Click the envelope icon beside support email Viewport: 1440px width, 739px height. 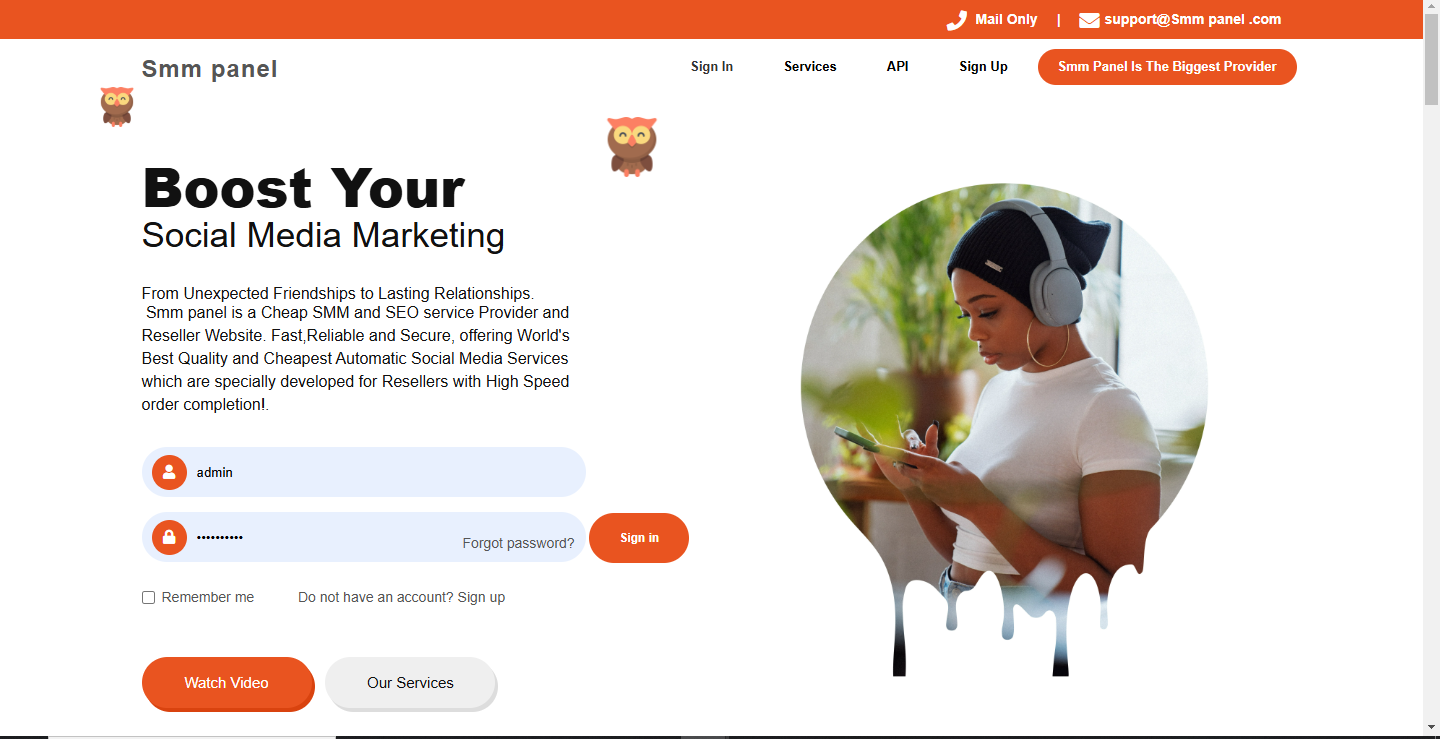click(x=1089, y=20)
